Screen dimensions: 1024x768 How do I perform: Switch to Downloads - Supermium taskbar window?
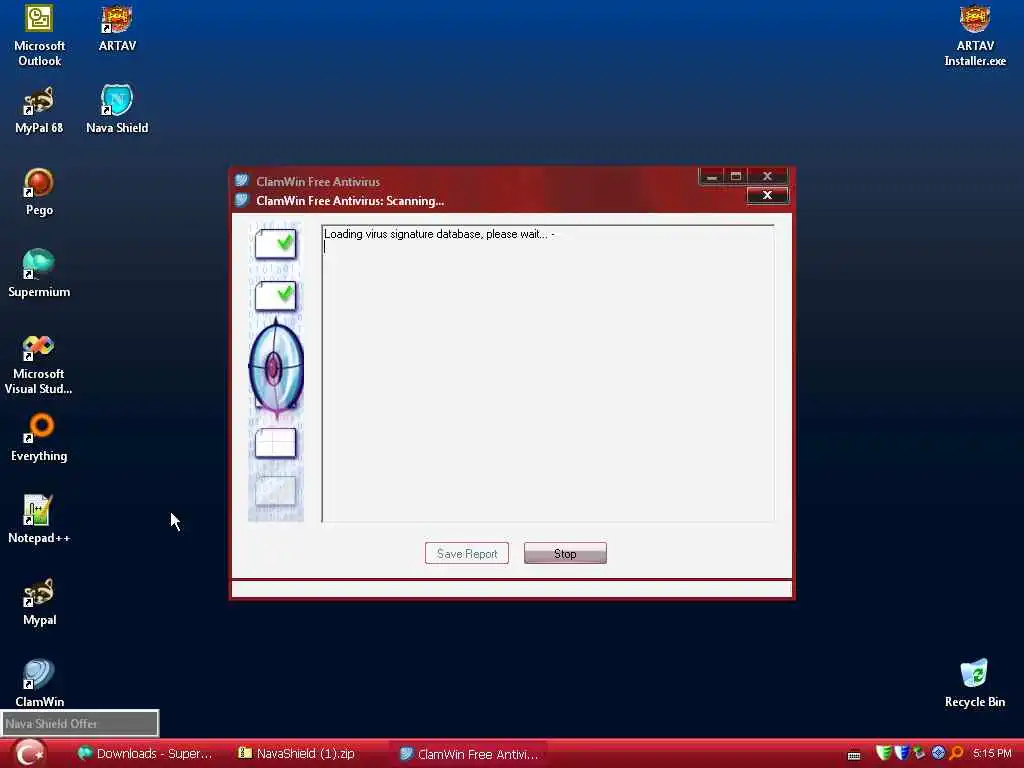click(x=145, y=754)
